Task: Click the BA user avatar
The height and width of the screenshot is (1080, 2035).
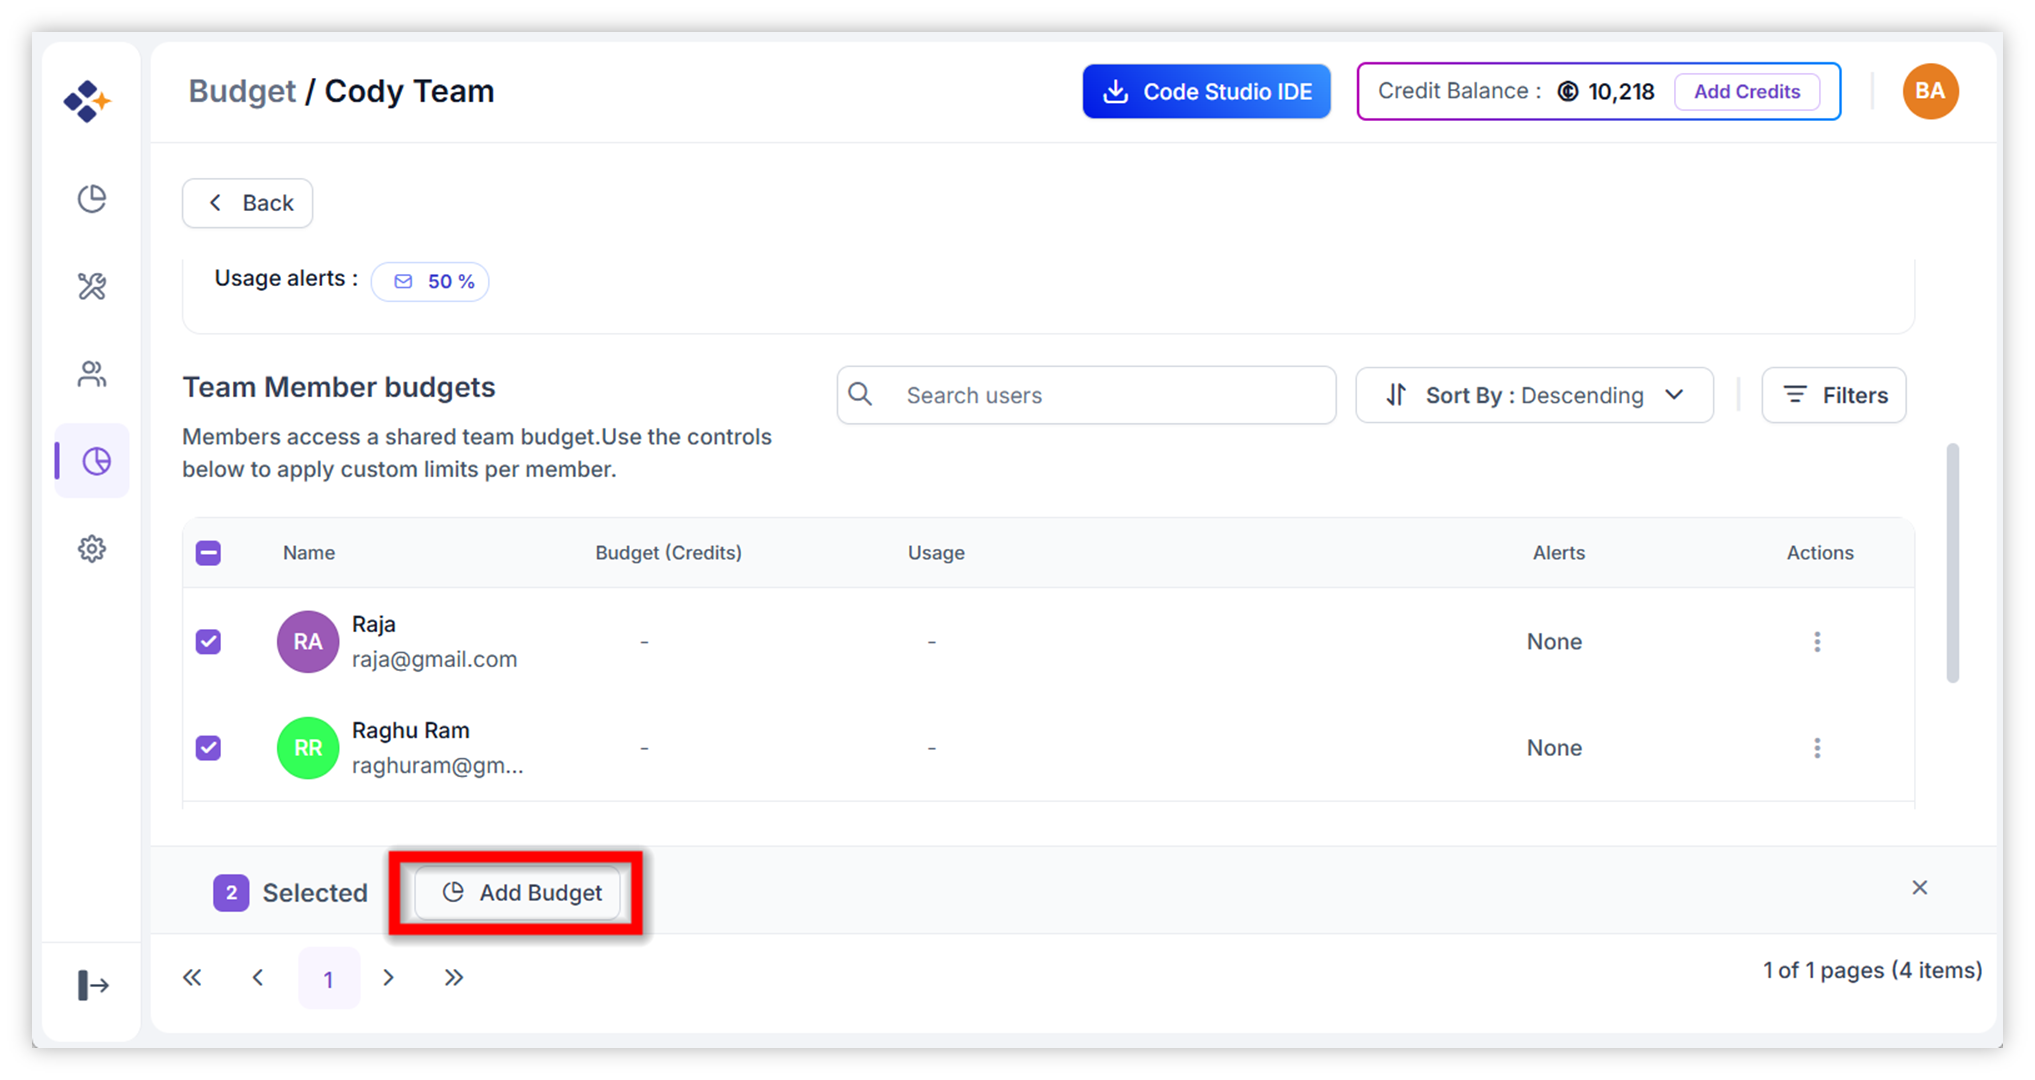Action: 1930,91
